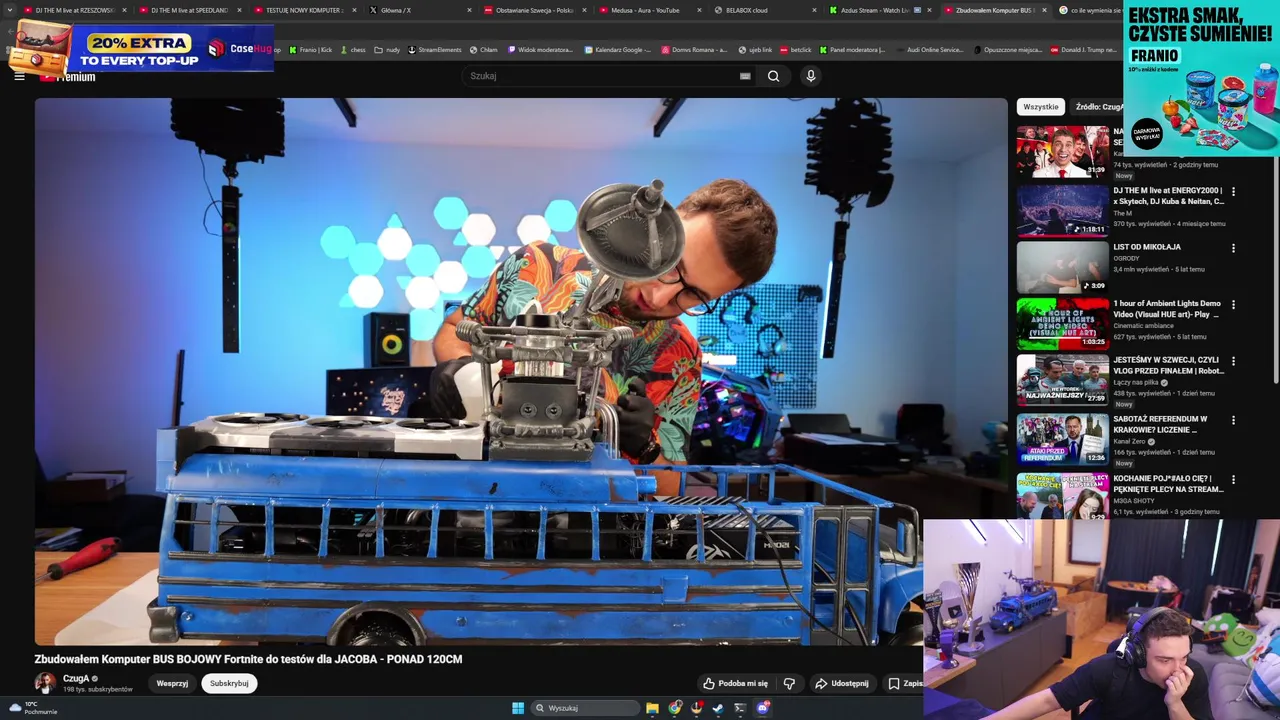Click the Franio ice cream advertisement
1280x720 pixels.
point(1201,79)
